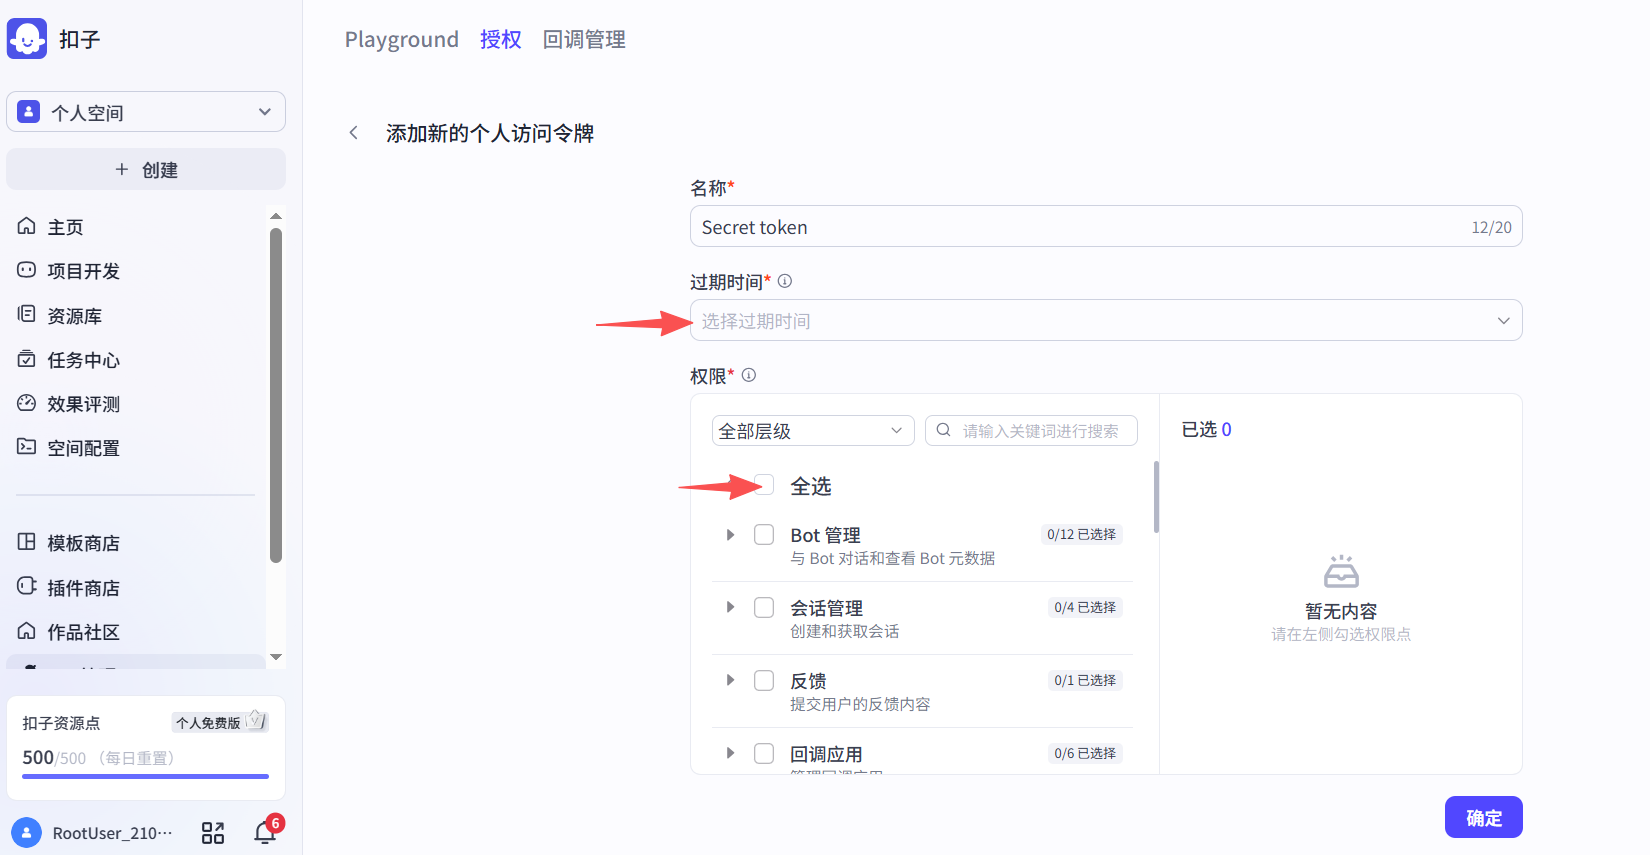Enable the 会话管理 permission checkbox

(x=764, y=608)
